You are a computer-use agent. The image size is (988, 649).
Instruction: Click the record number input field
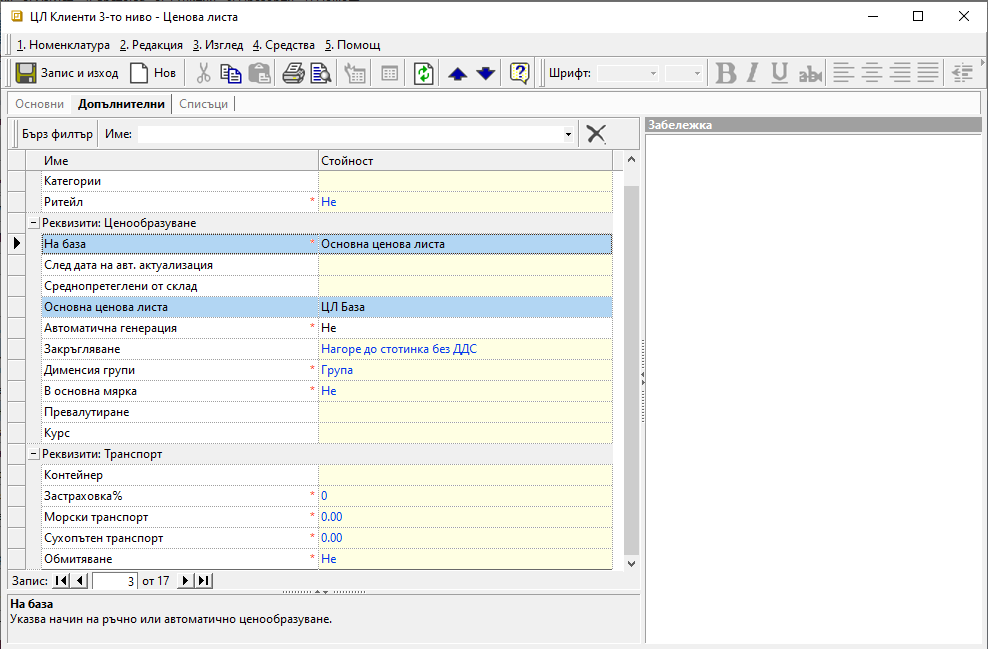click(114, 581)
